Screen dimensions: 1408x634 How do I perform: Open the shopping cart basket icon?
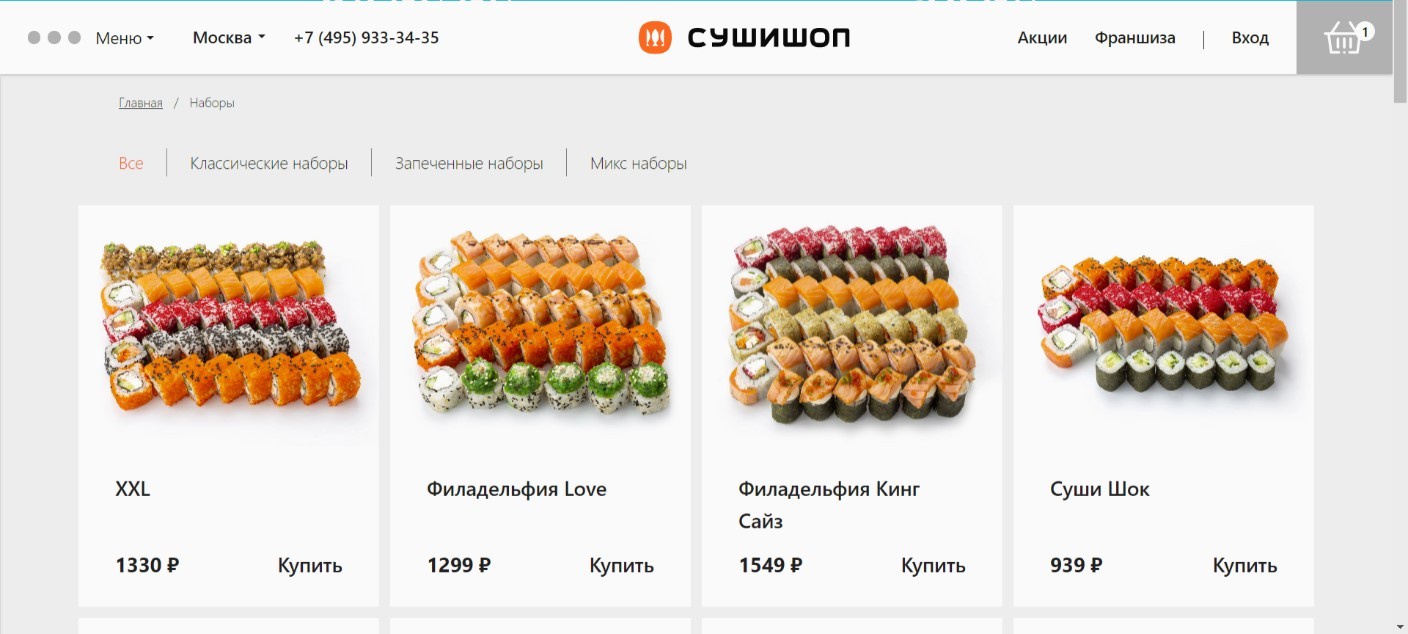[x=1344, y=38]
